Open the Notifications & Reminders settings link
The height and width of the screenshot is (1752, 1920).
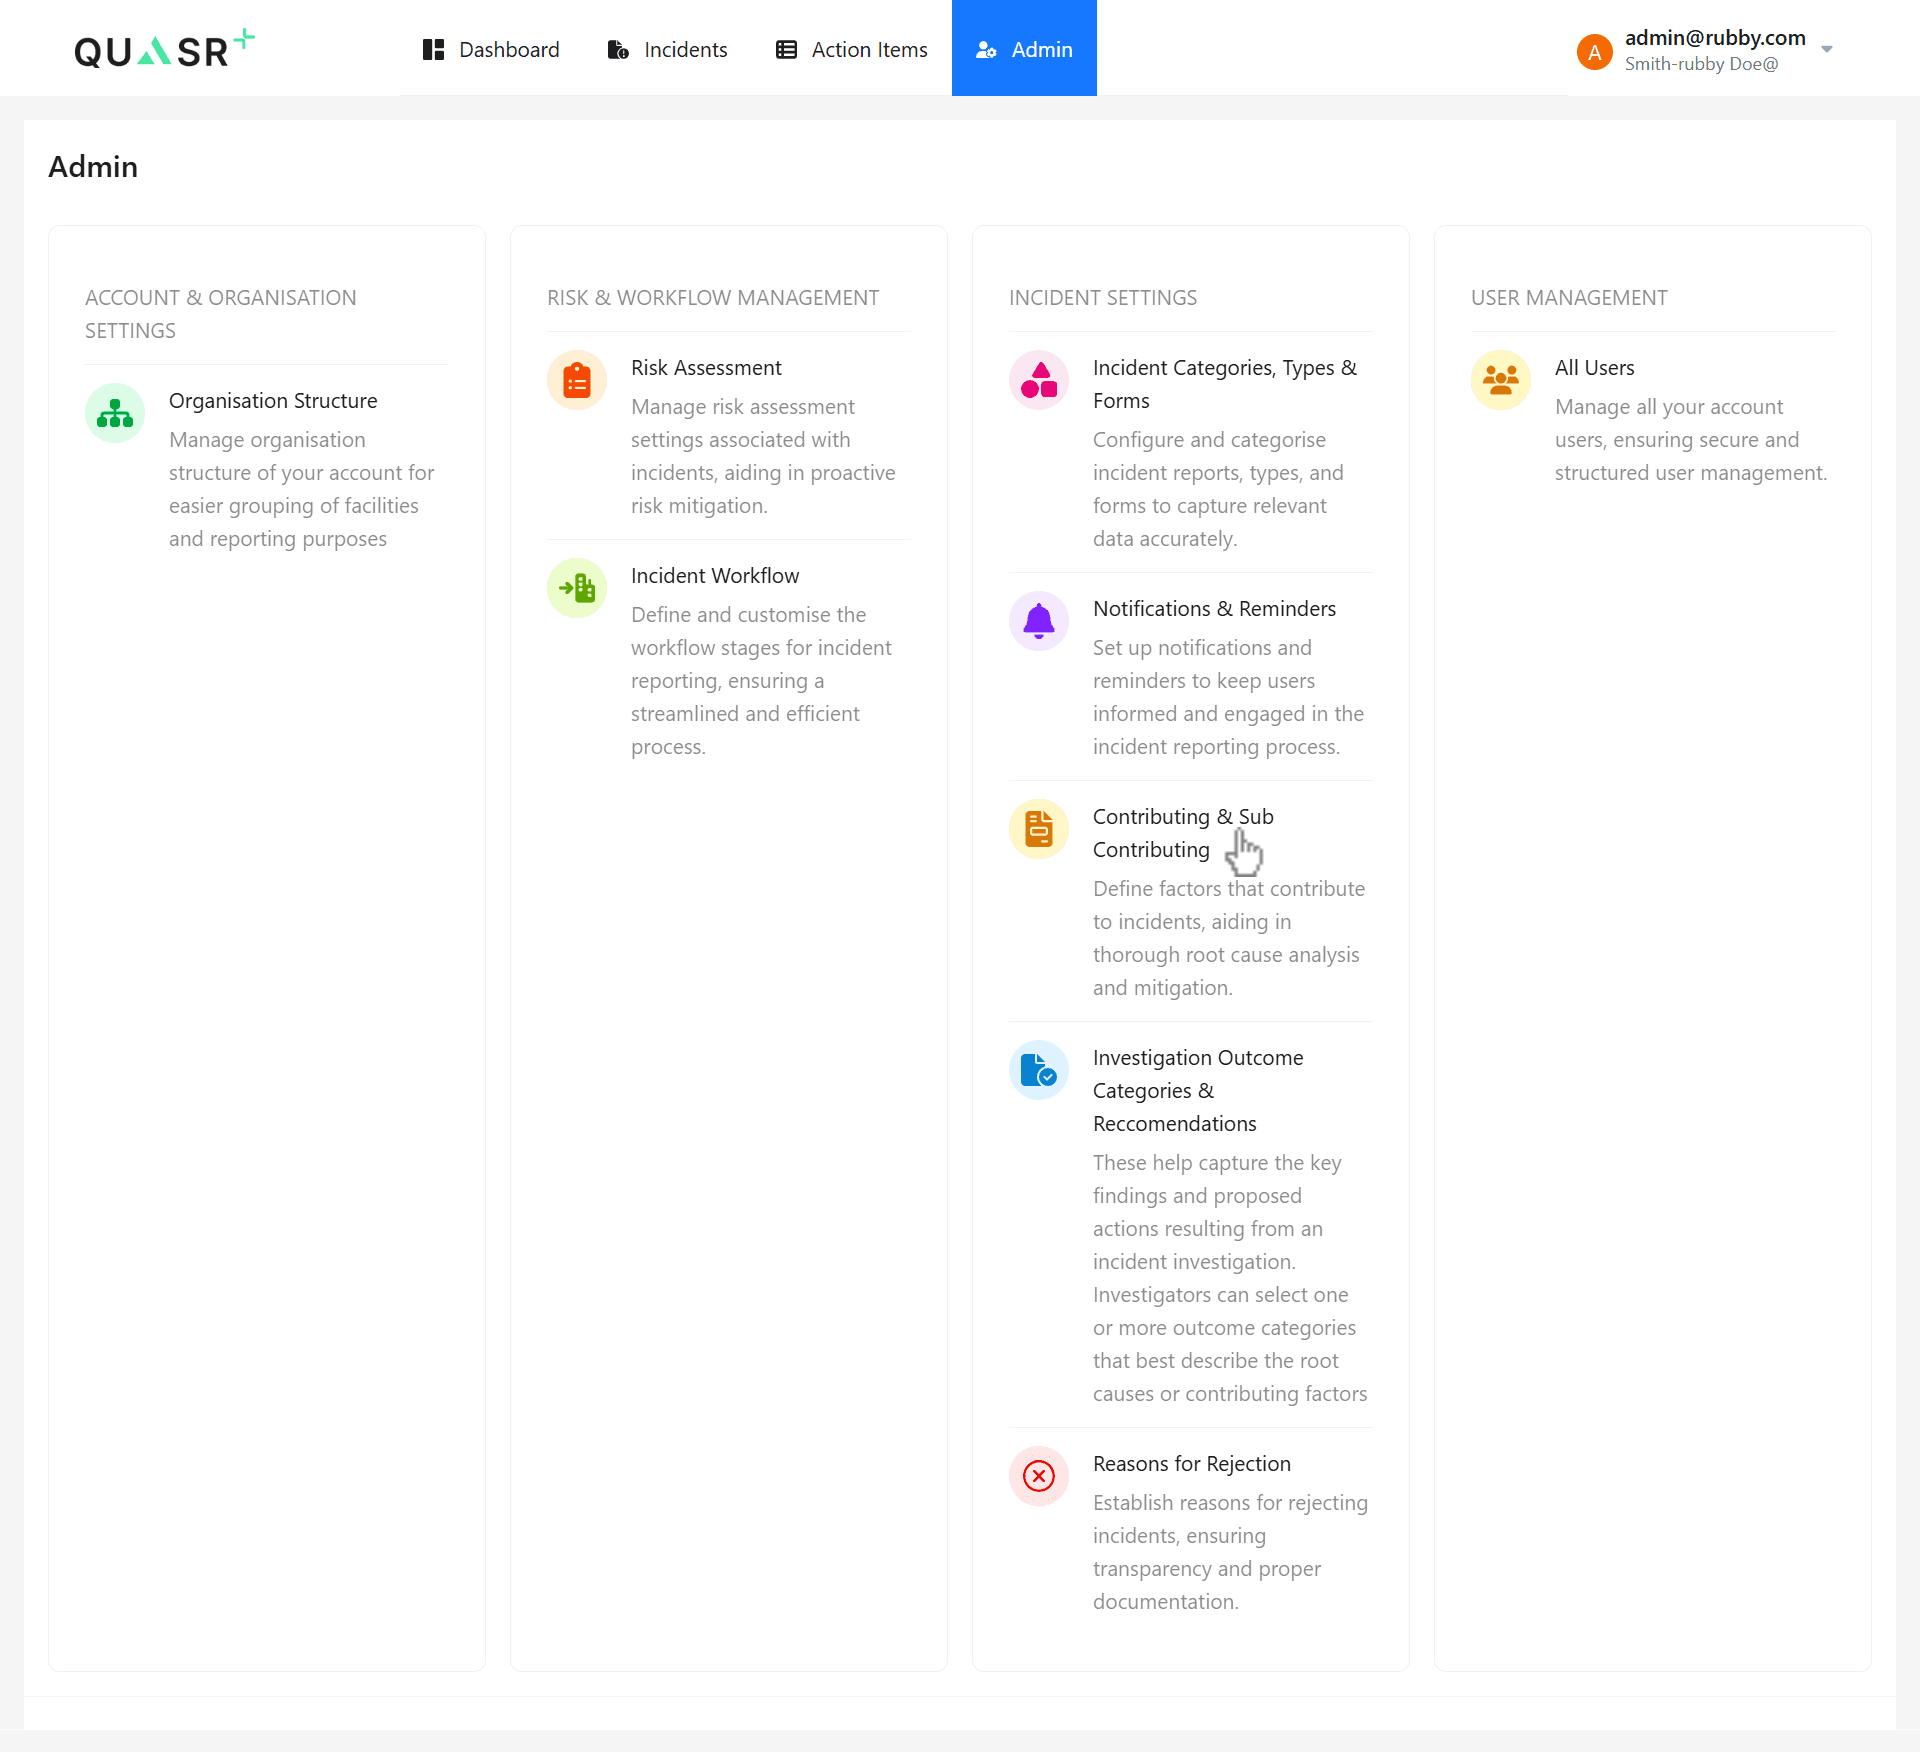tap(1214, 608)
